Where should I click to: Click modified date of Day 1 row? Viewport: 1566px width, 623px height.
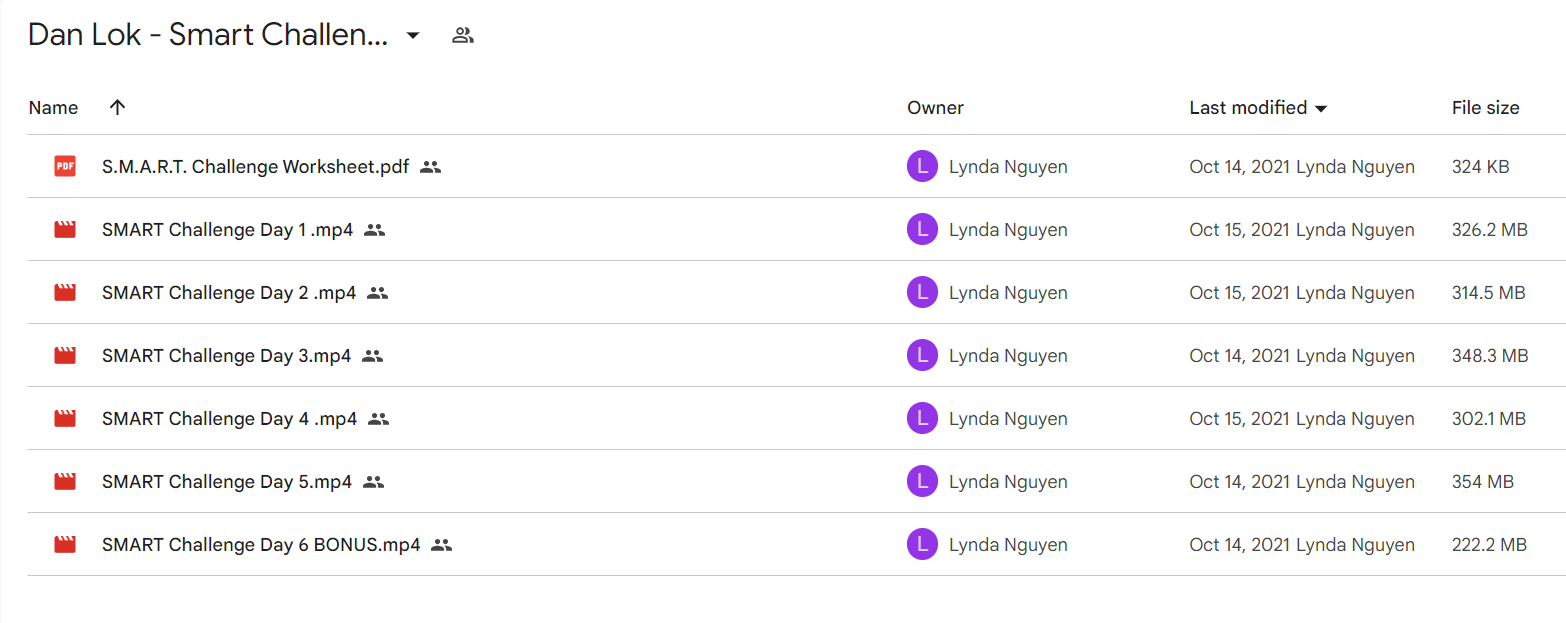coord(1302,230)
